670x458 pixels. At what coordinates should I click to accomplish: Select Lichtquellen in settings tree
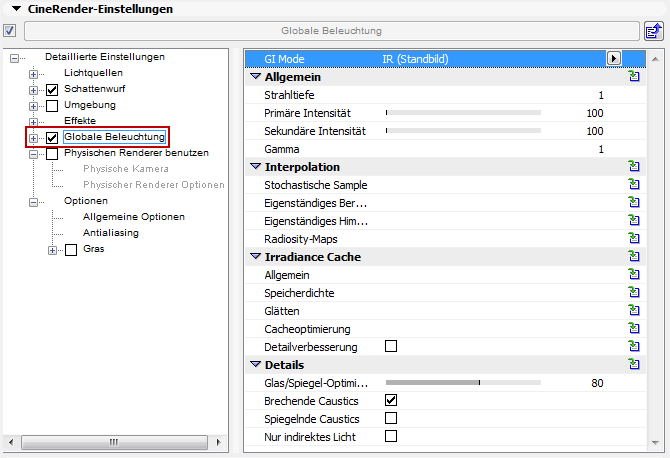click(93, 73)
